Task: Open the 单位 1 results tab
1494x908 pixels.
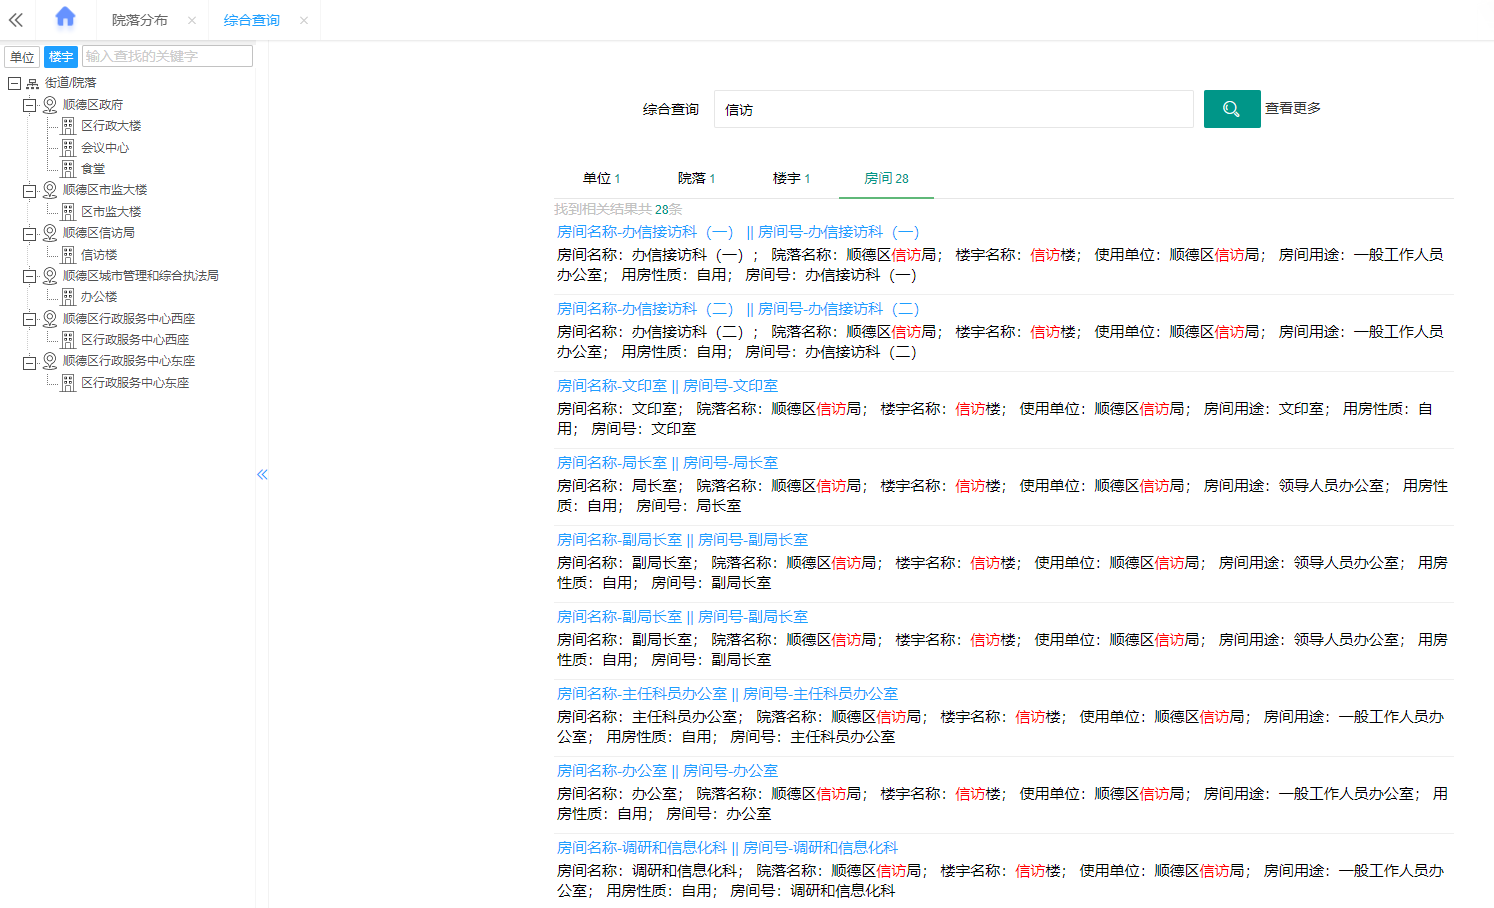Action: point(602,178)
